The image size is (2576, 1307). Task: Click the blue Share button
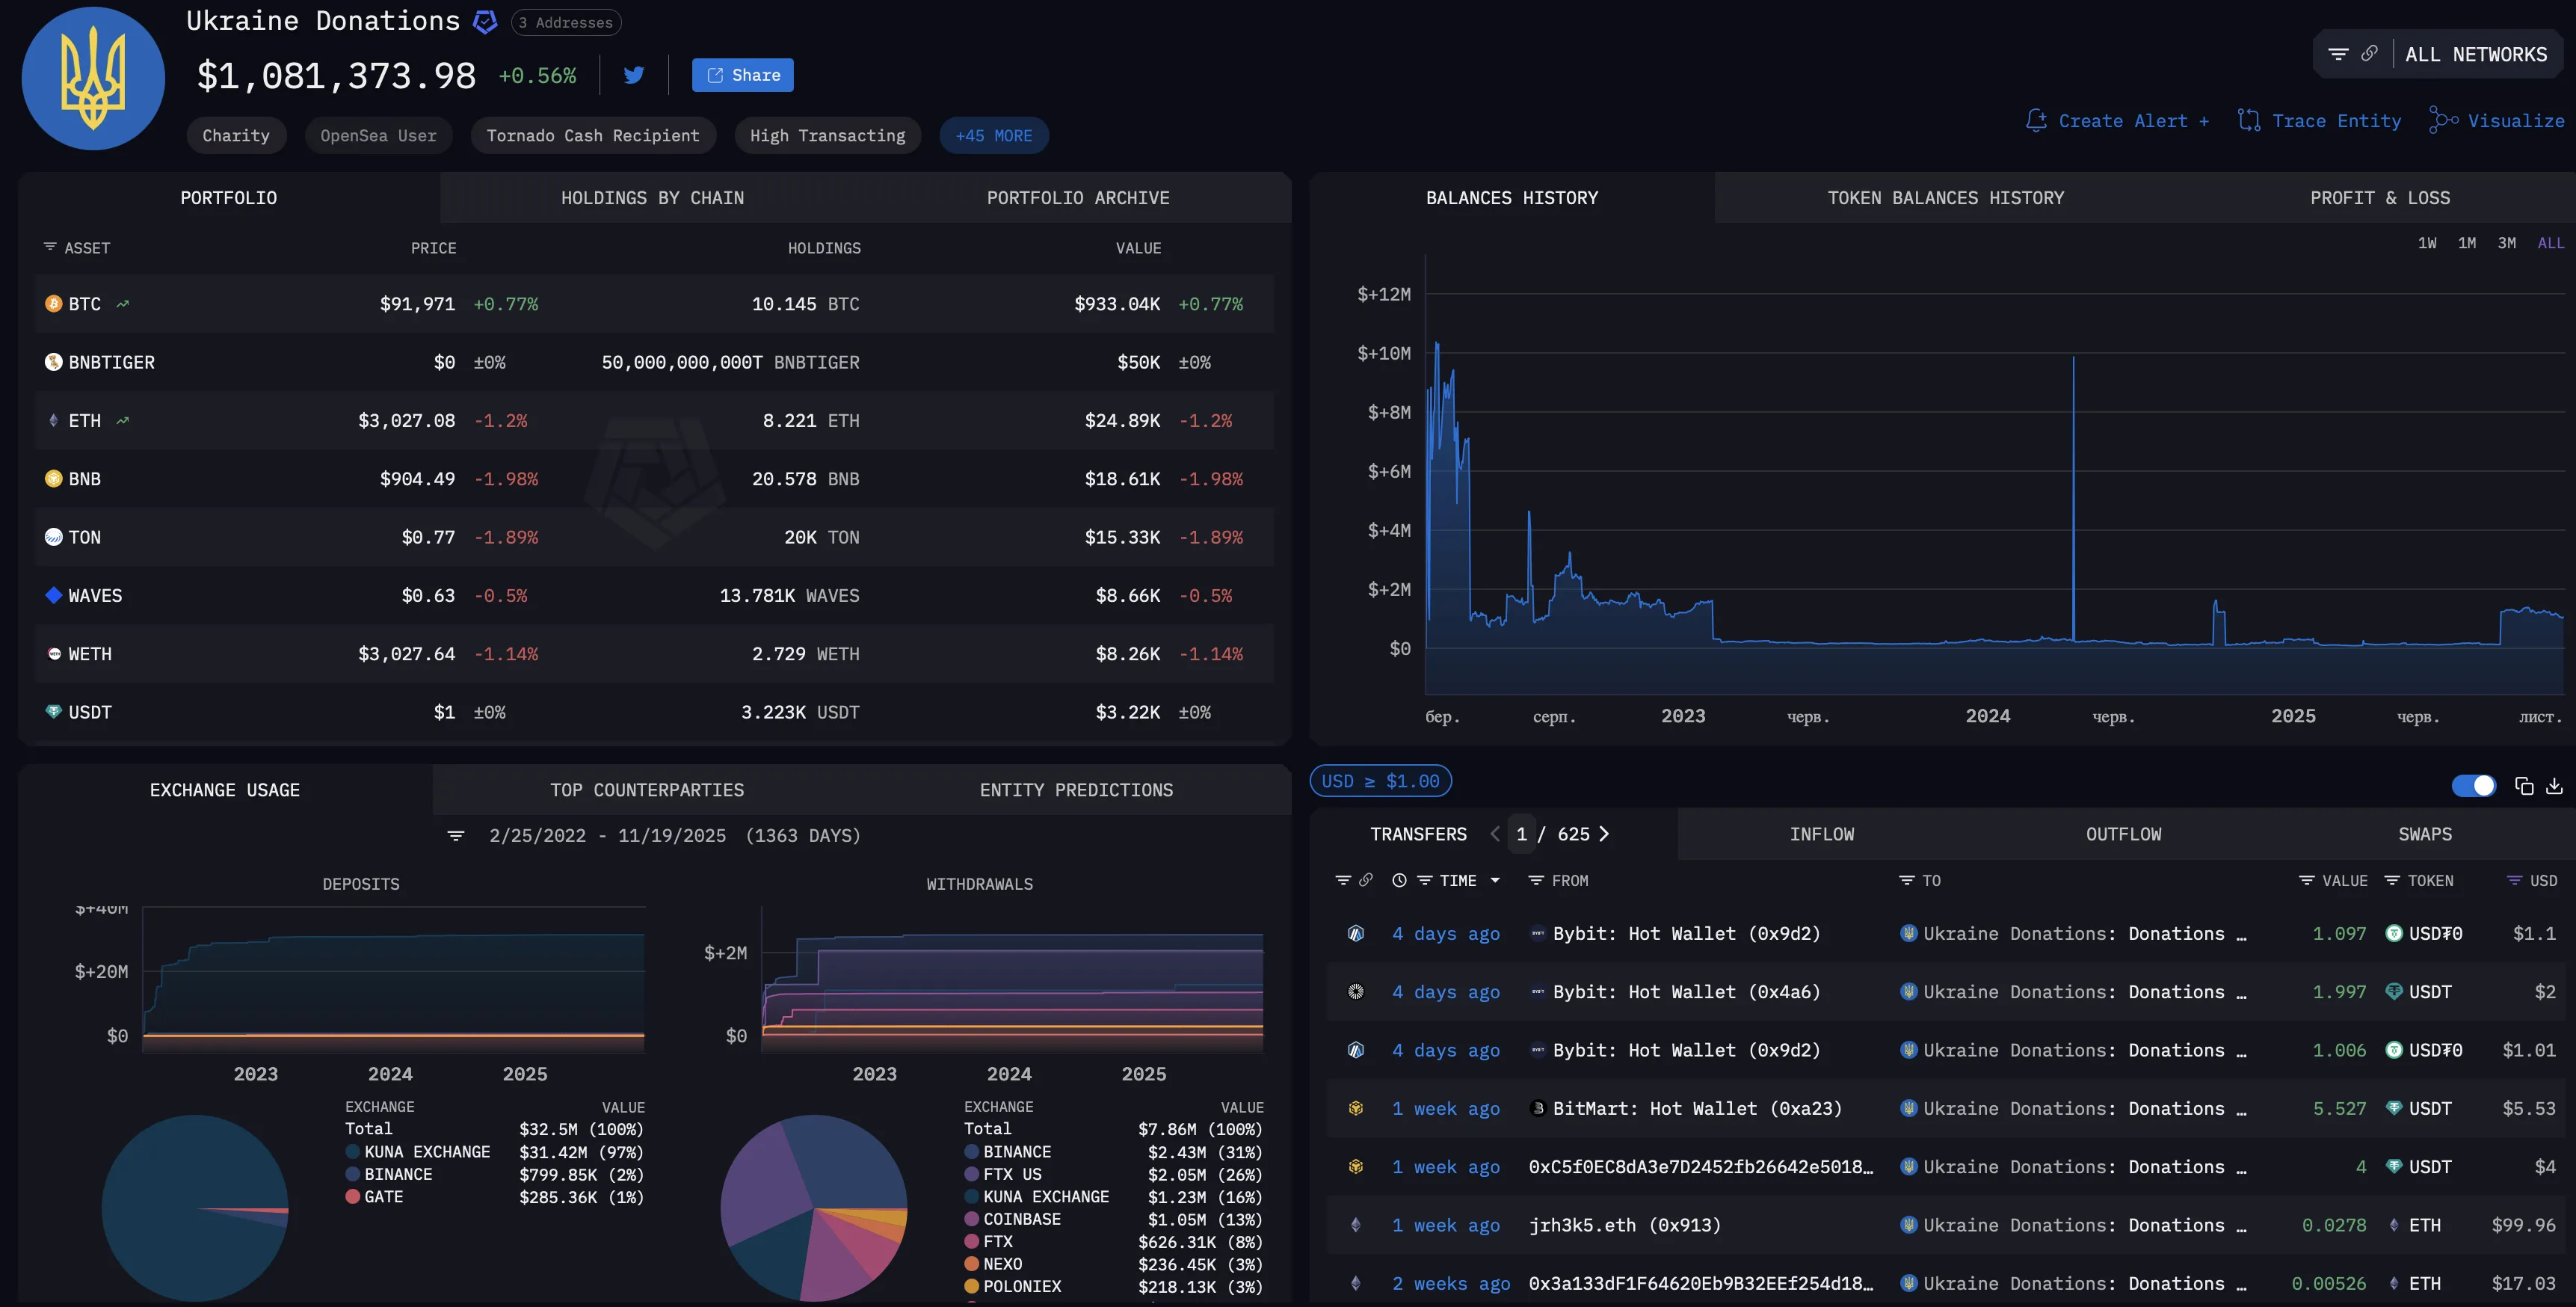pyautogui.click(x=742, y=75)
